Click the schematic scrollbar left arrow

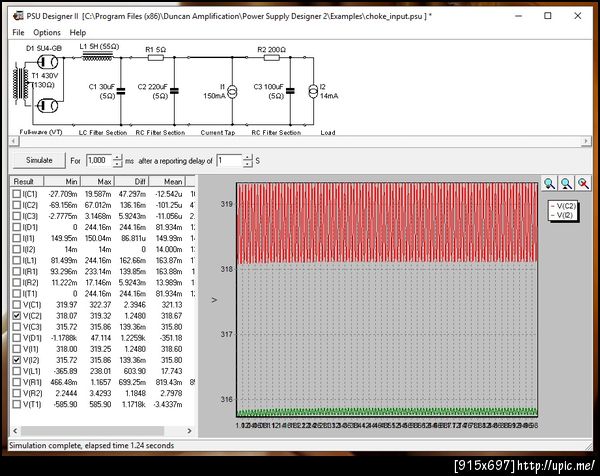pos(14,141)
